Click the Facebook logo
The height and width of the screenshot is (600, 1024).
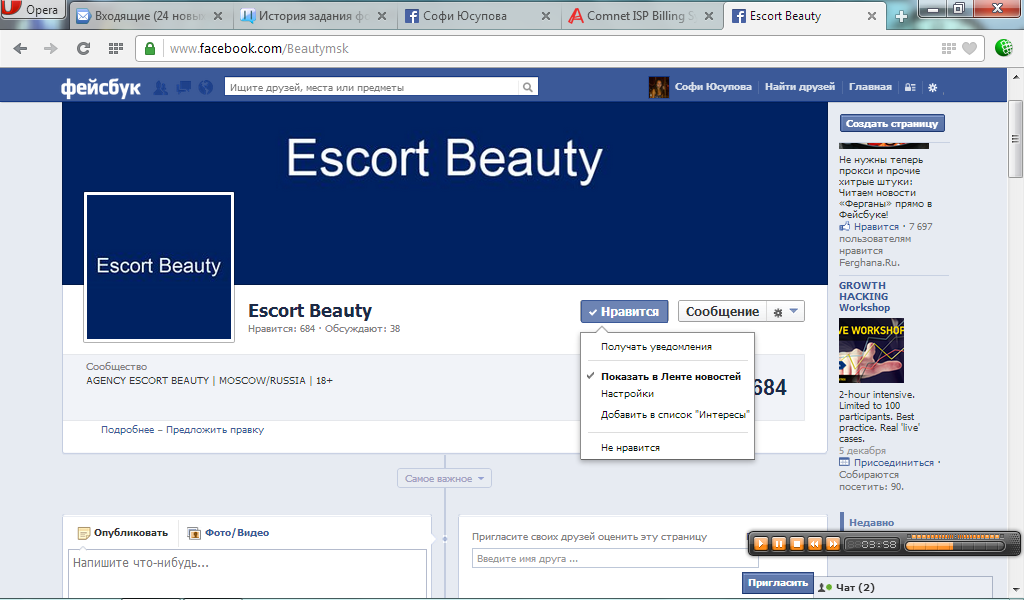[x=101, y=87]
